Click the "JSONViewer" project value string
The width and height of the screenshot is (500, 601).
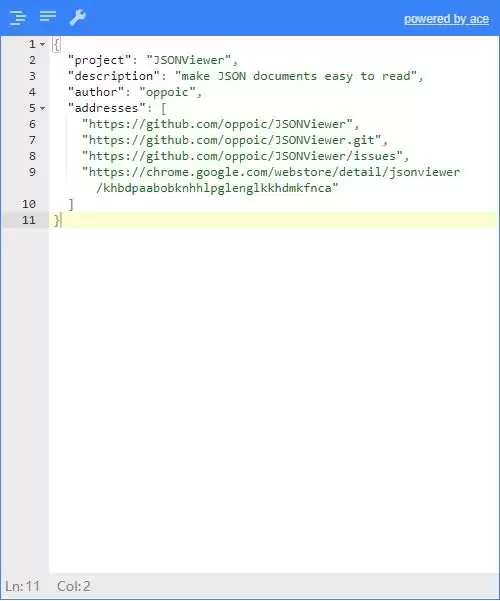[x=189, y=60]
